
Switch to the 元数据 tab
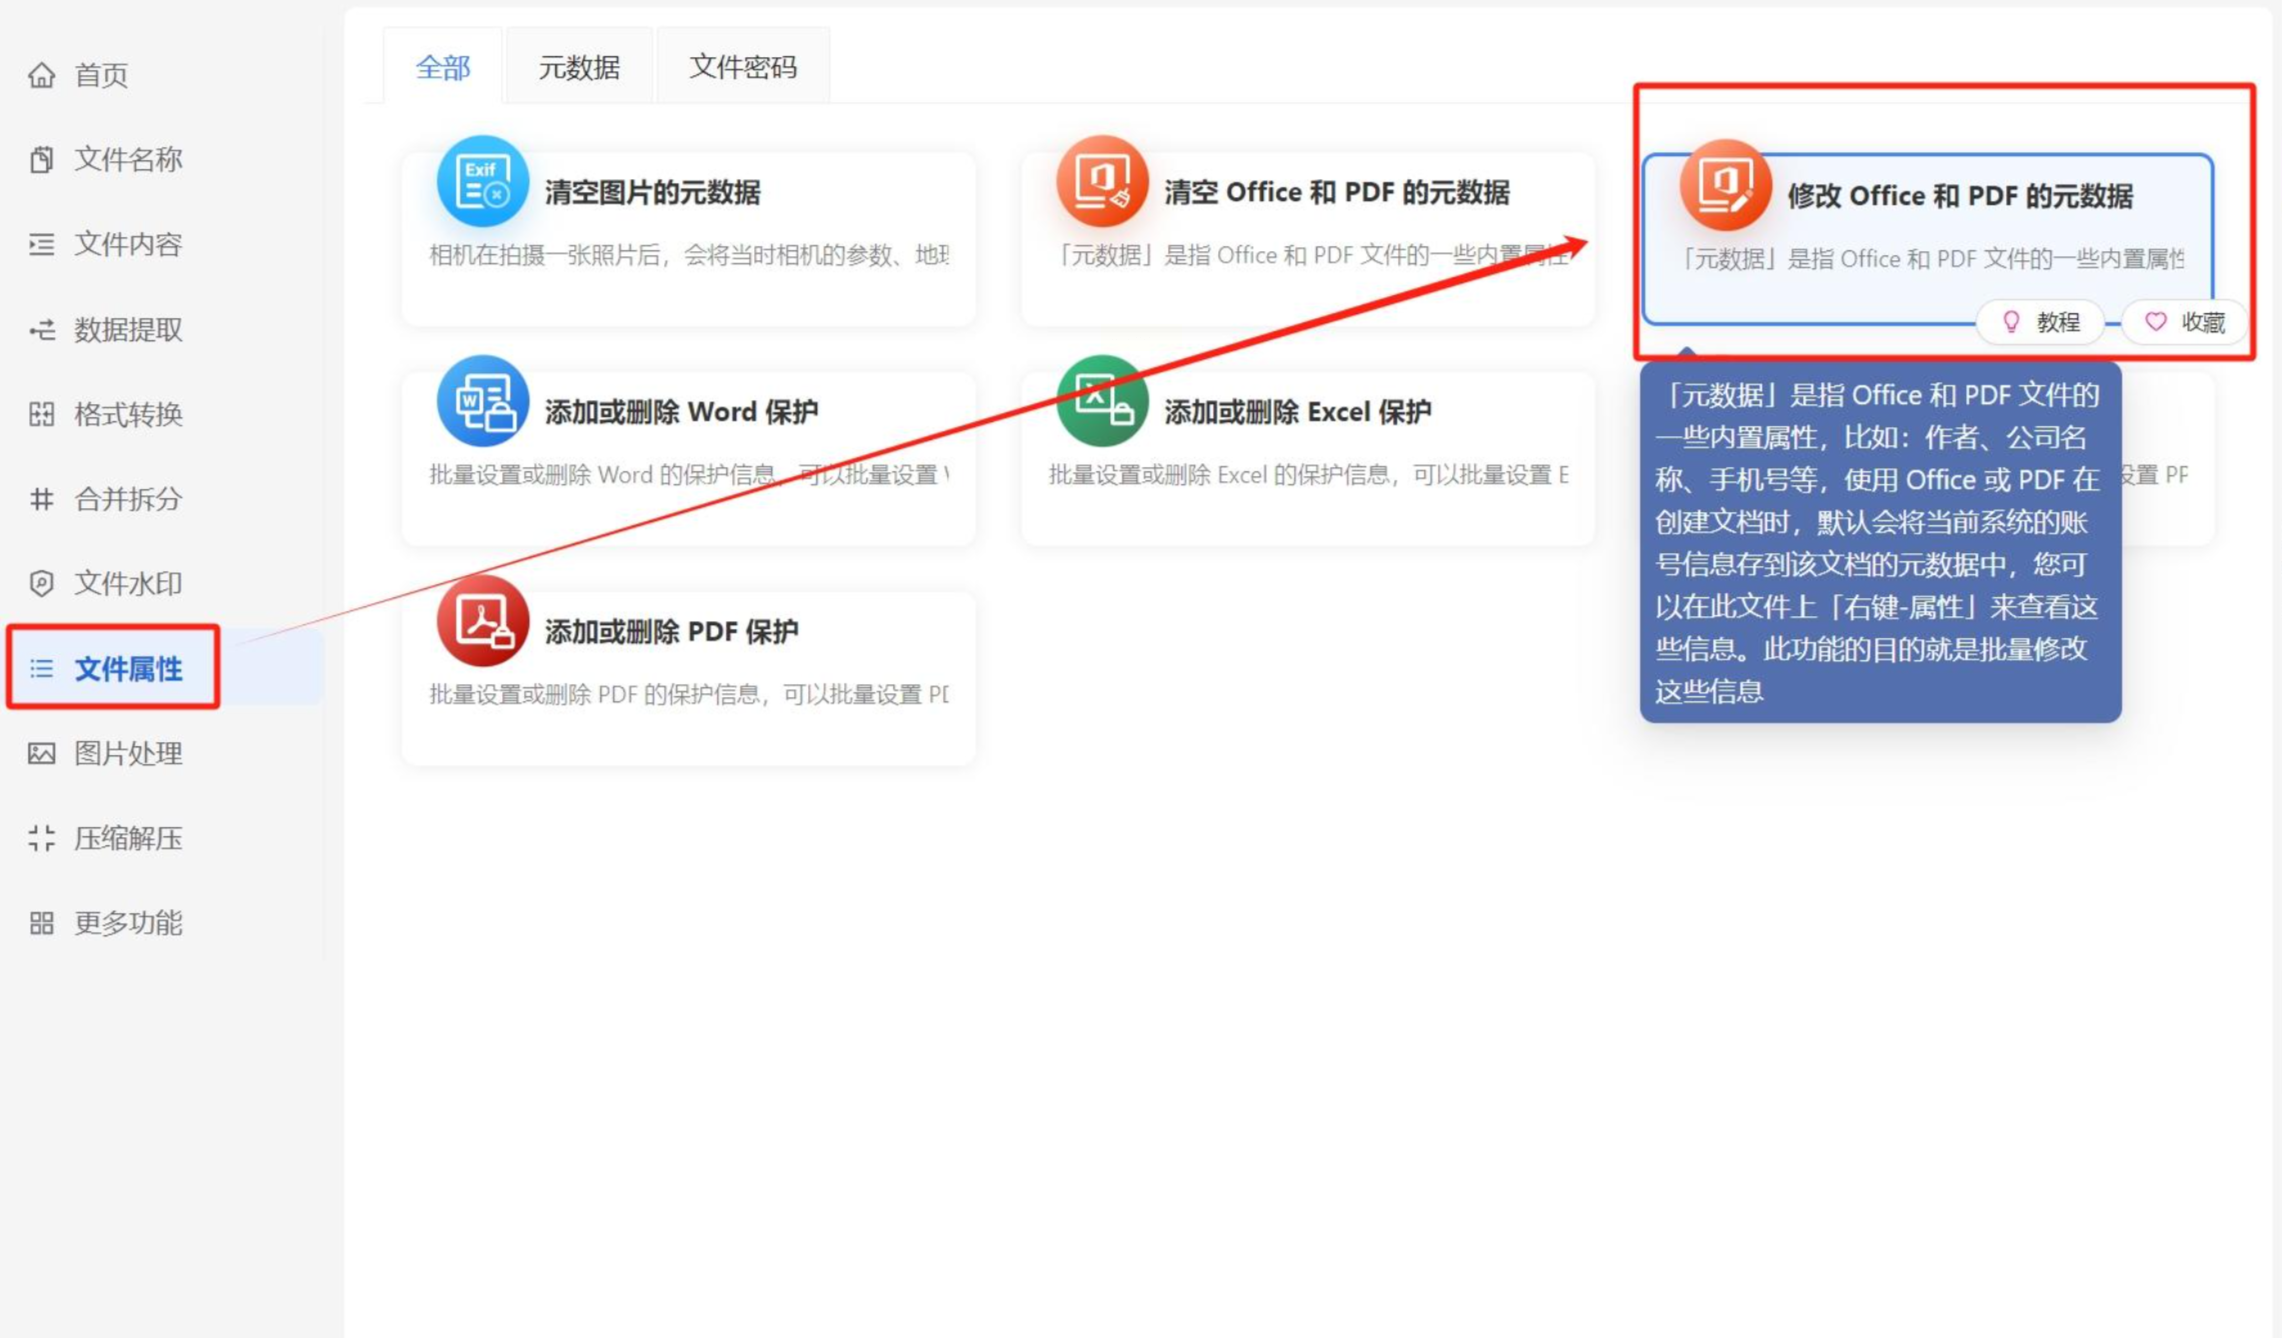click(x=579, y=67)
